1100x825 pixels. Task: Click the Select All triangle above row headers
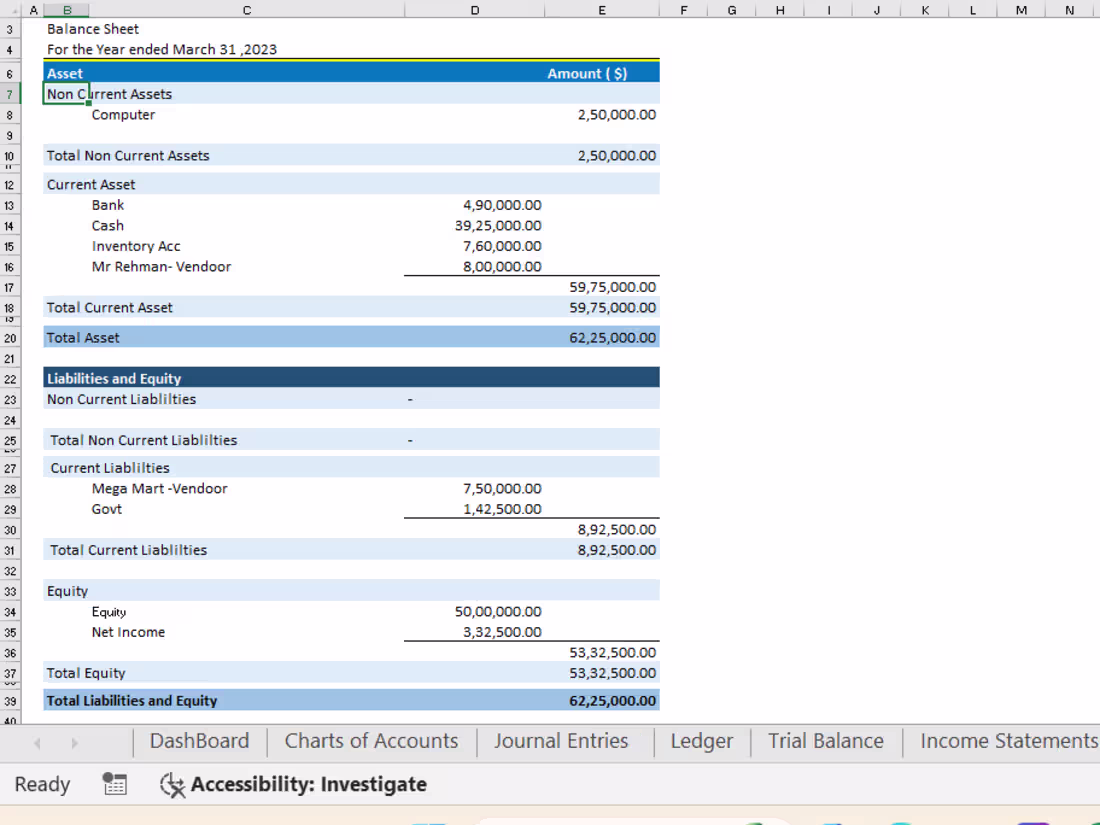(x=14, y=10)
